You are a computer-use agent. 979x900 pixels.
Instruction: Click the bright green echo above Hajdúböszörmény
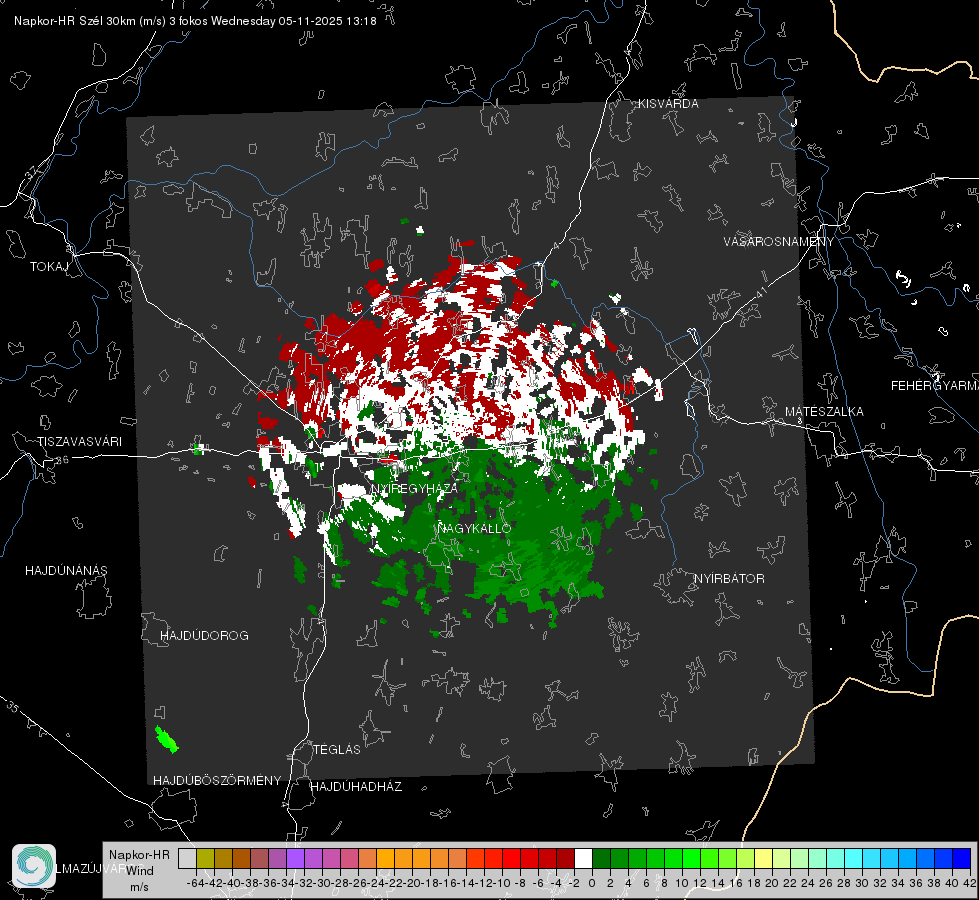(166, 739)
